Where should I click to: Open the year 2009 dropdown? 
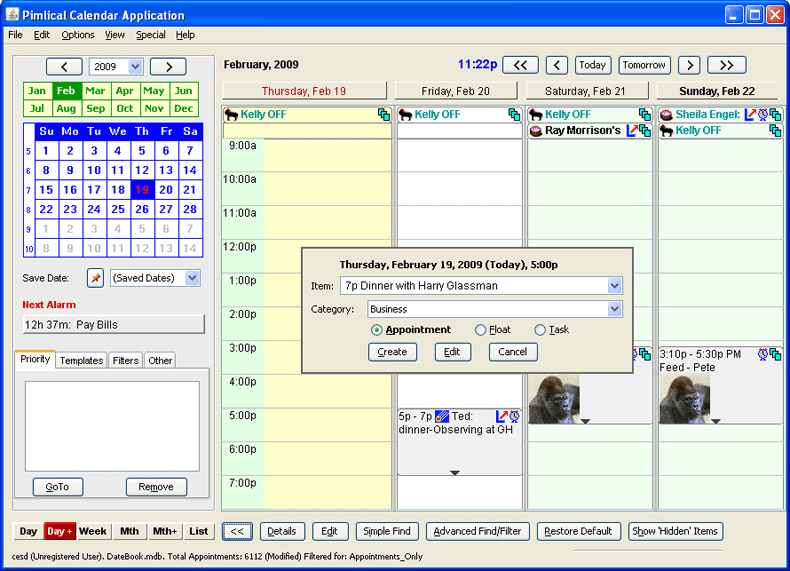[135, 67]
